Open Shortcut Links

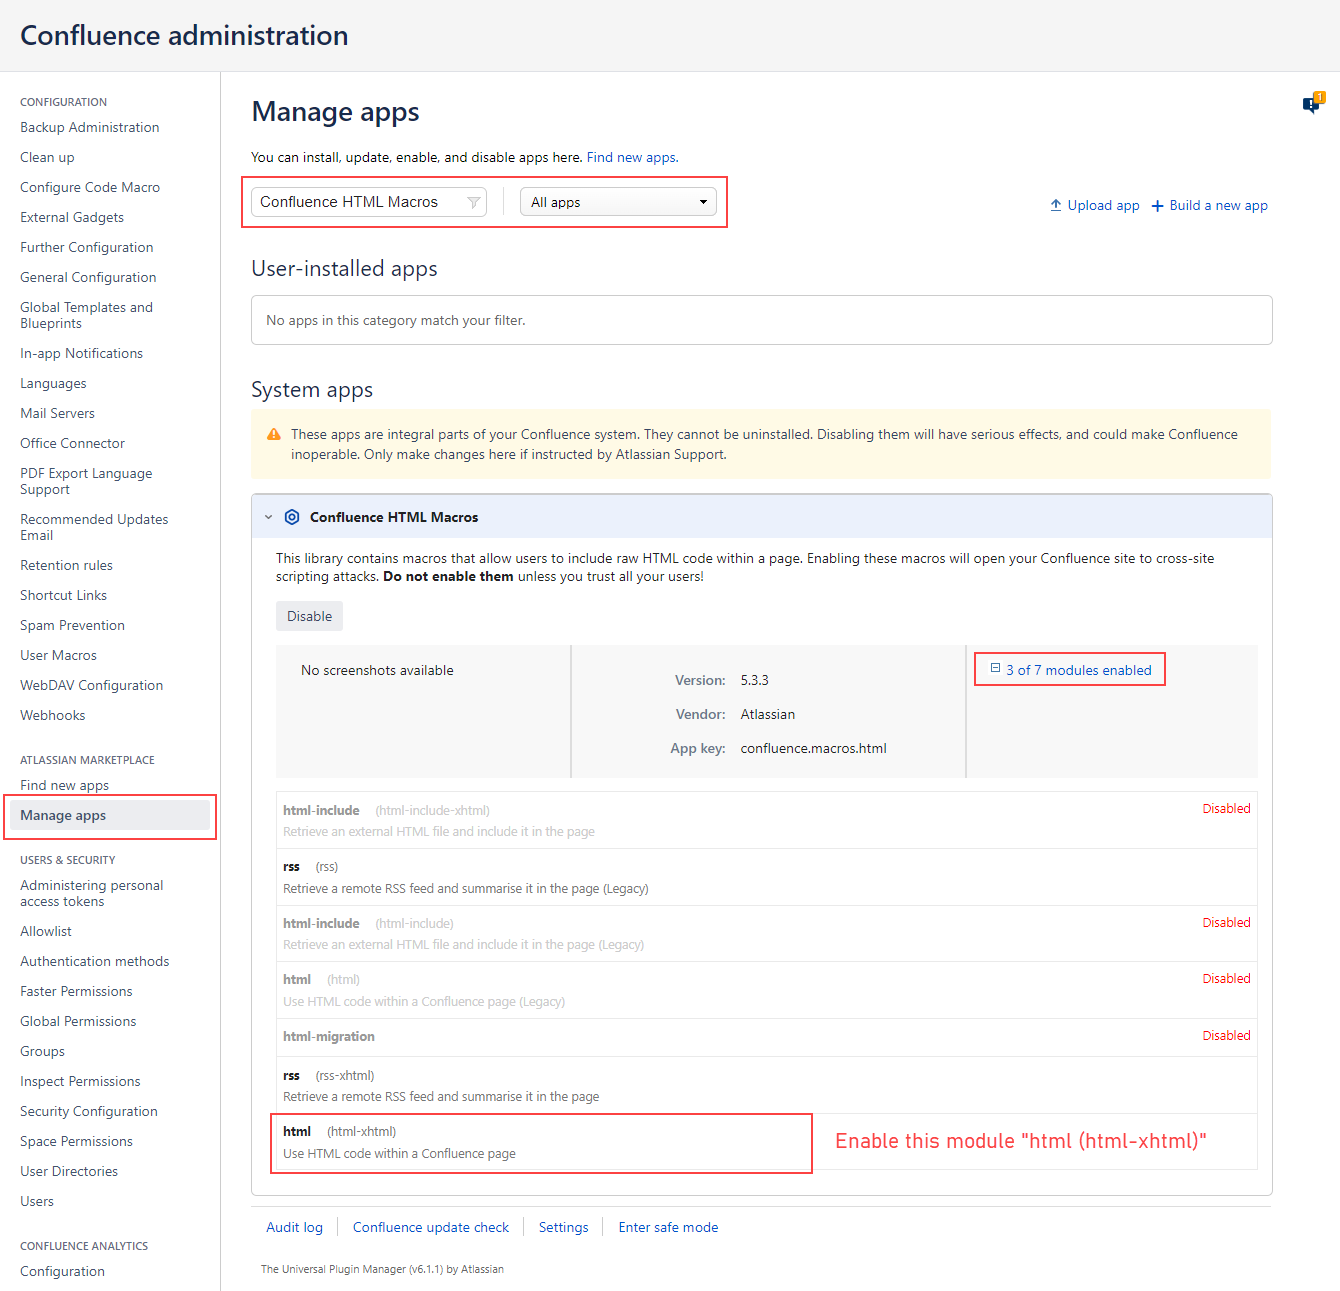pos(63,595)
